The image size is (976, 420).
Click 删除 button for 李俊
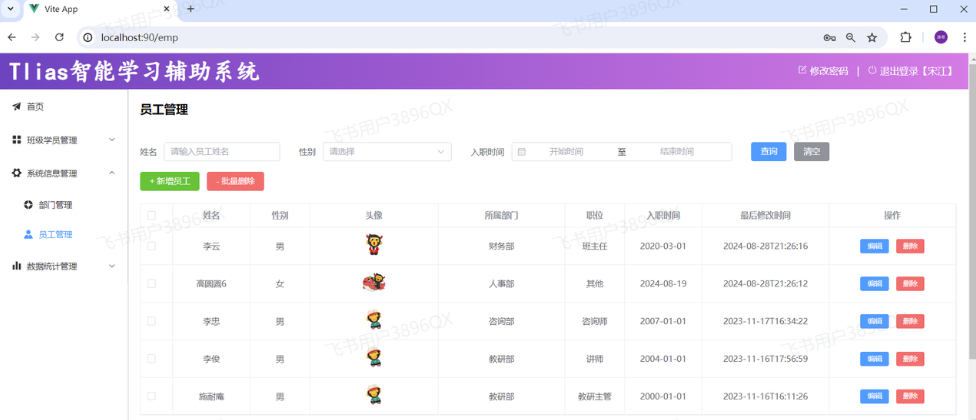click(x=910, y=359)
